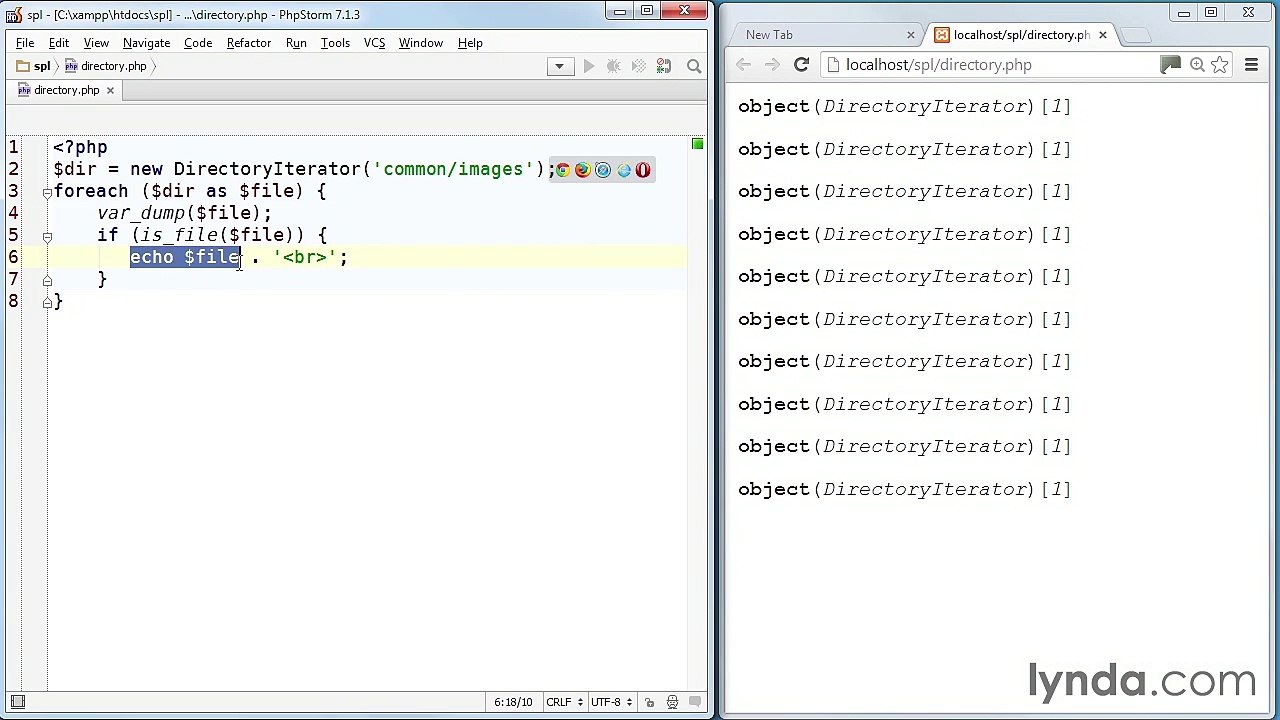Open the Run menu
Image resolution: width=1280 pixels, height=720 pixels.
coord(296,43)
